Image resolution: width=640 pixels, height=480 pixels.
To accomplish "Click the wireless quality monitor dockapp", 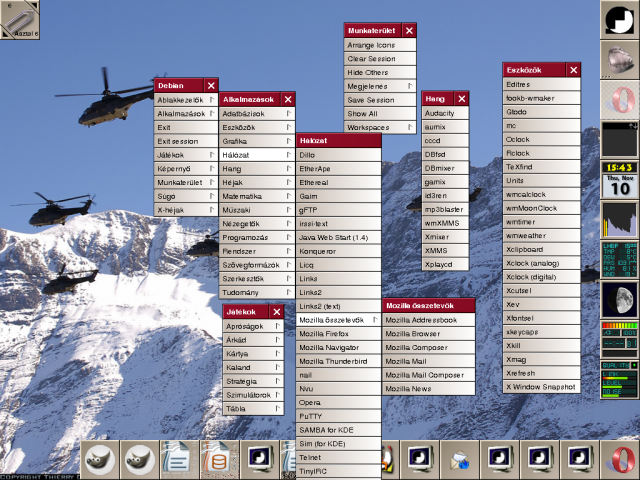I will pyautogui.click(x=620, y=380).
